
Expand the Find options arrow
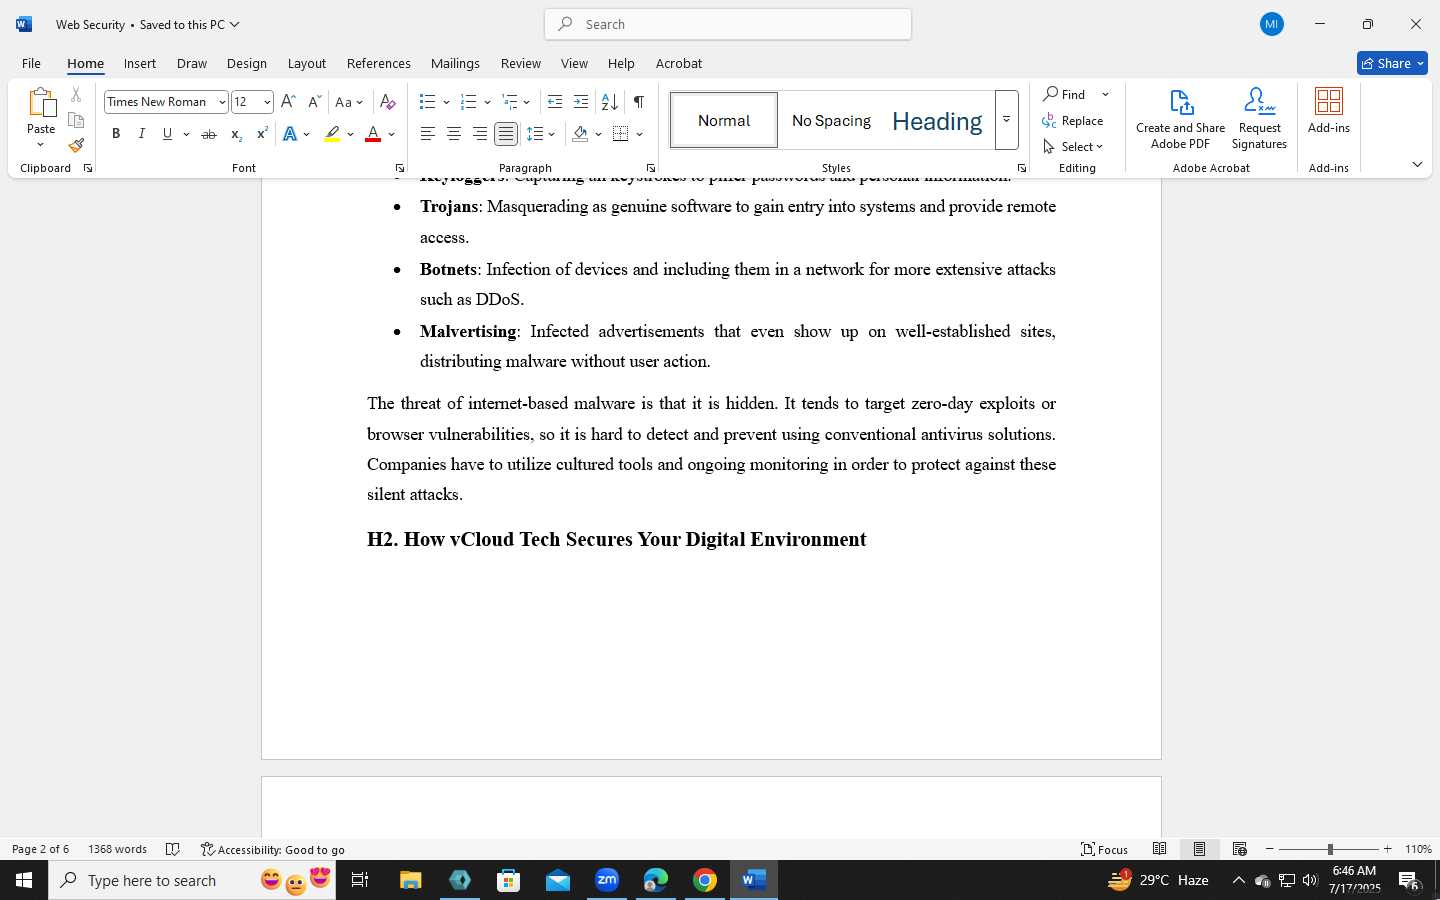(1105, 95)
